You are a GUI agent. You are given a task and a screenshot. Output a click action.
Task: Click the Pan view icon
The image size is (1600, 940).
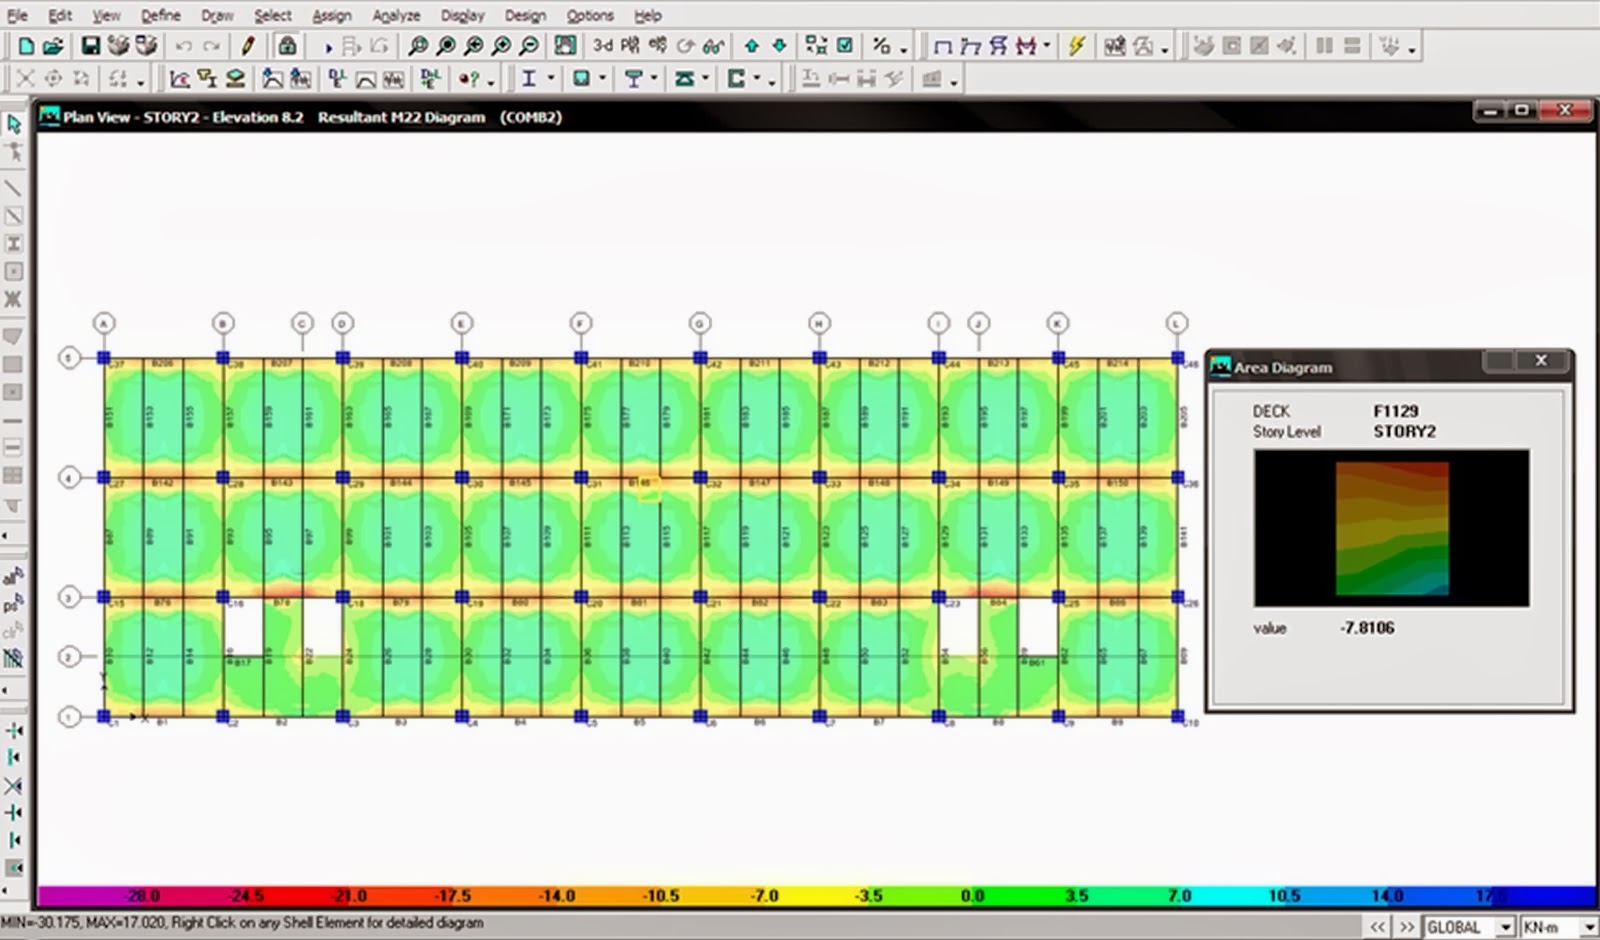click(x=565, y=46)
